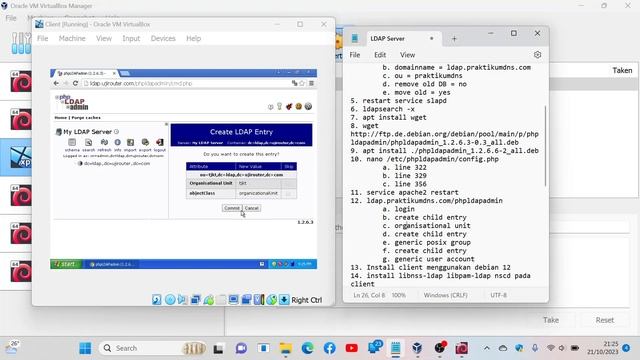Viewport: 640px width, 360px height.
Task: Click the Take button in VirtualBox Manager
Action: (x=551, y=320)
